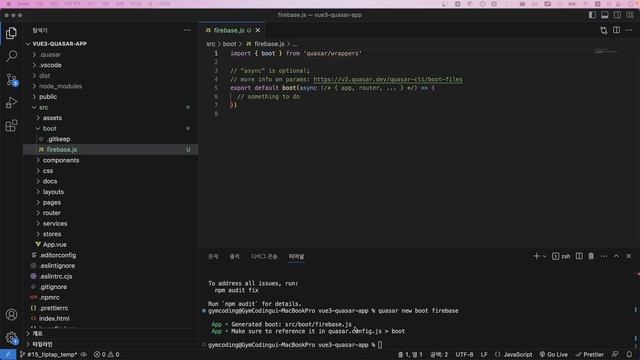
Task: Open terminal panel more actions ellipsis
Action: tap(604, 256)
